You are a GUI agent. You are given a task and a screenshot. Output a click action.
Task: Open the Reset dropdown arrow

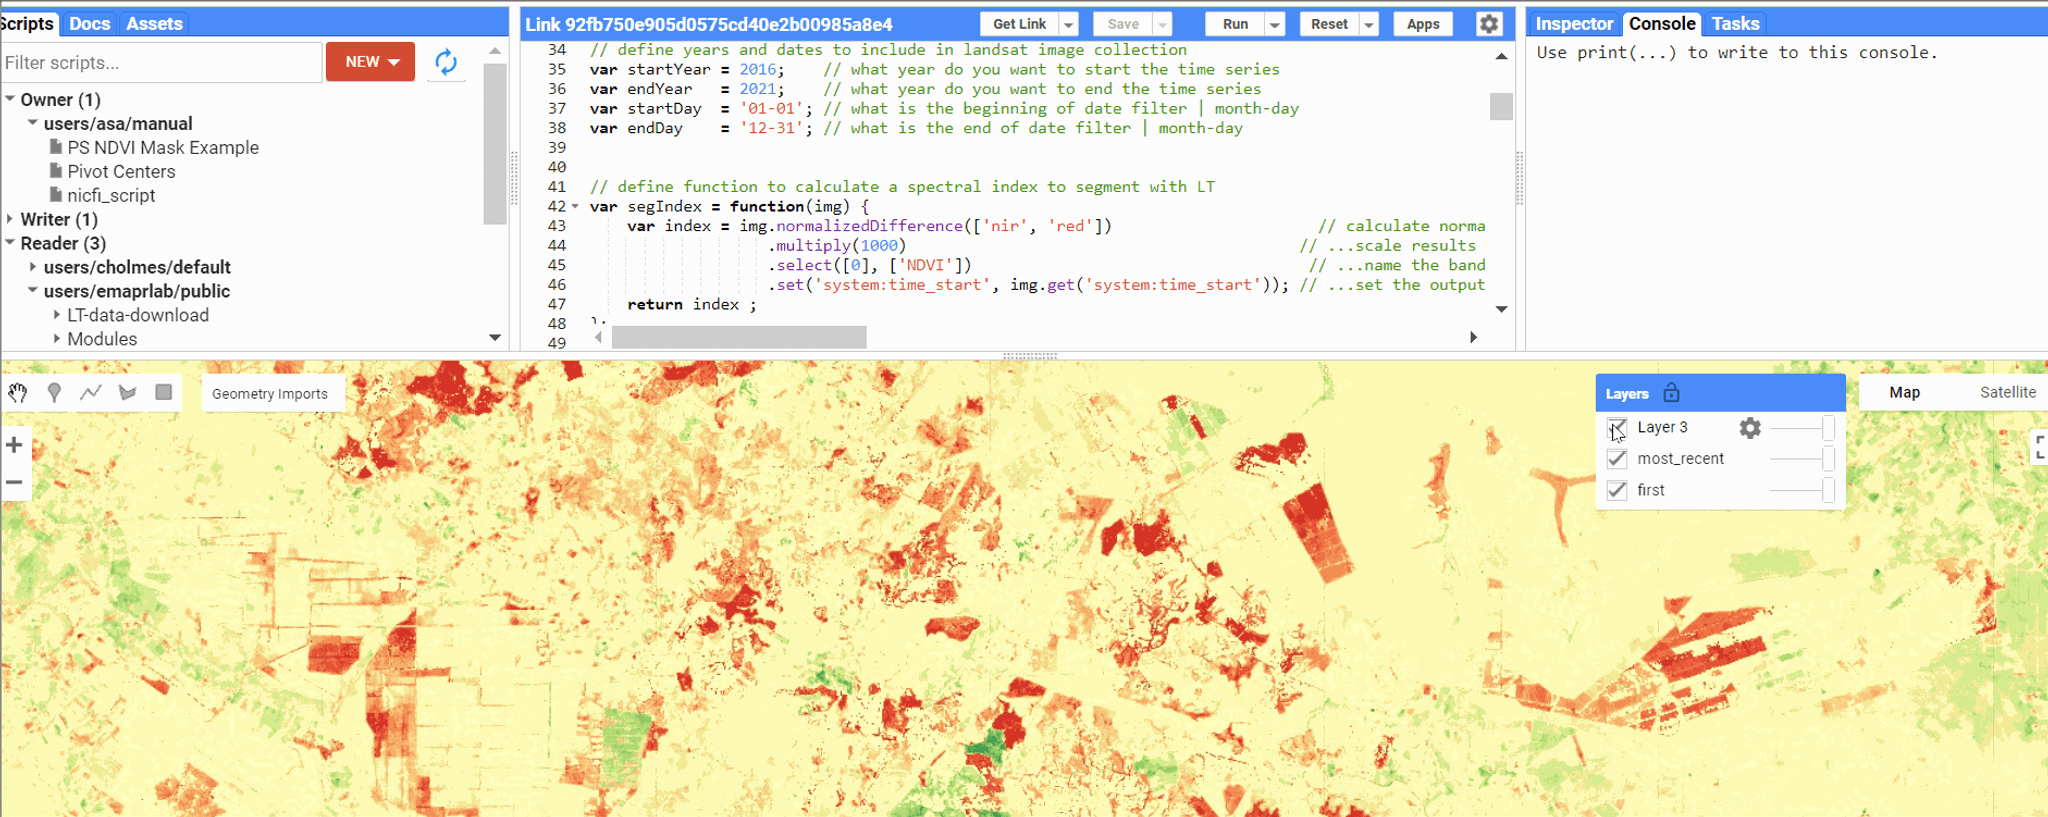pyautogui.click(x=1369, y=24)
